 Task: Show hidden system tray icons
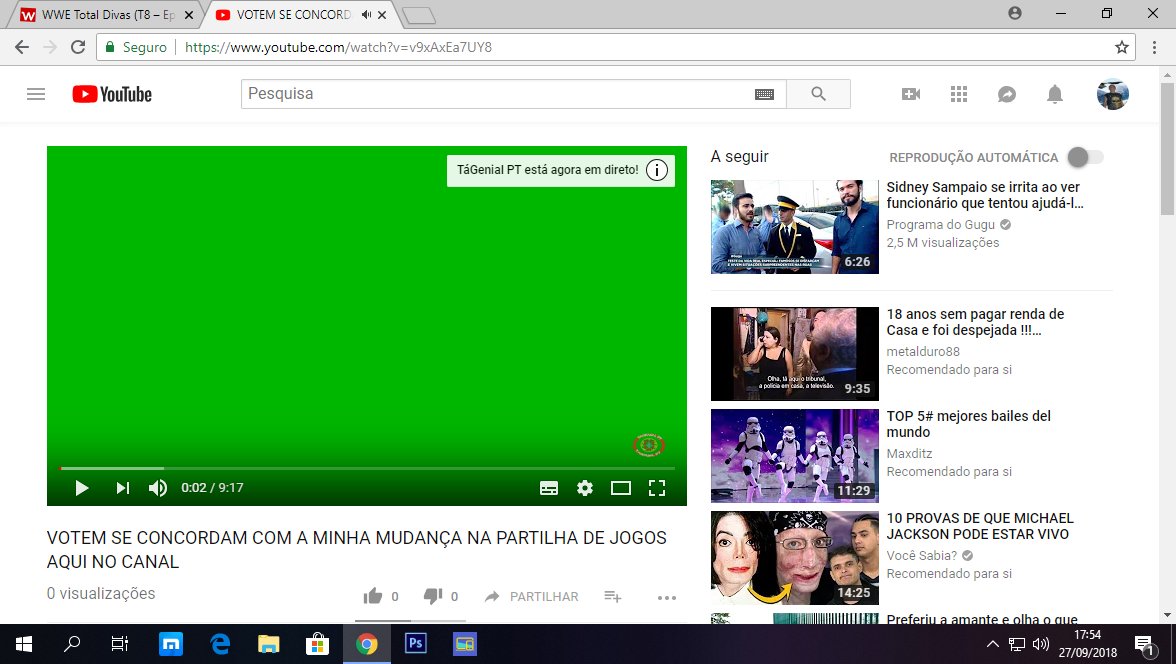(992, 644)
